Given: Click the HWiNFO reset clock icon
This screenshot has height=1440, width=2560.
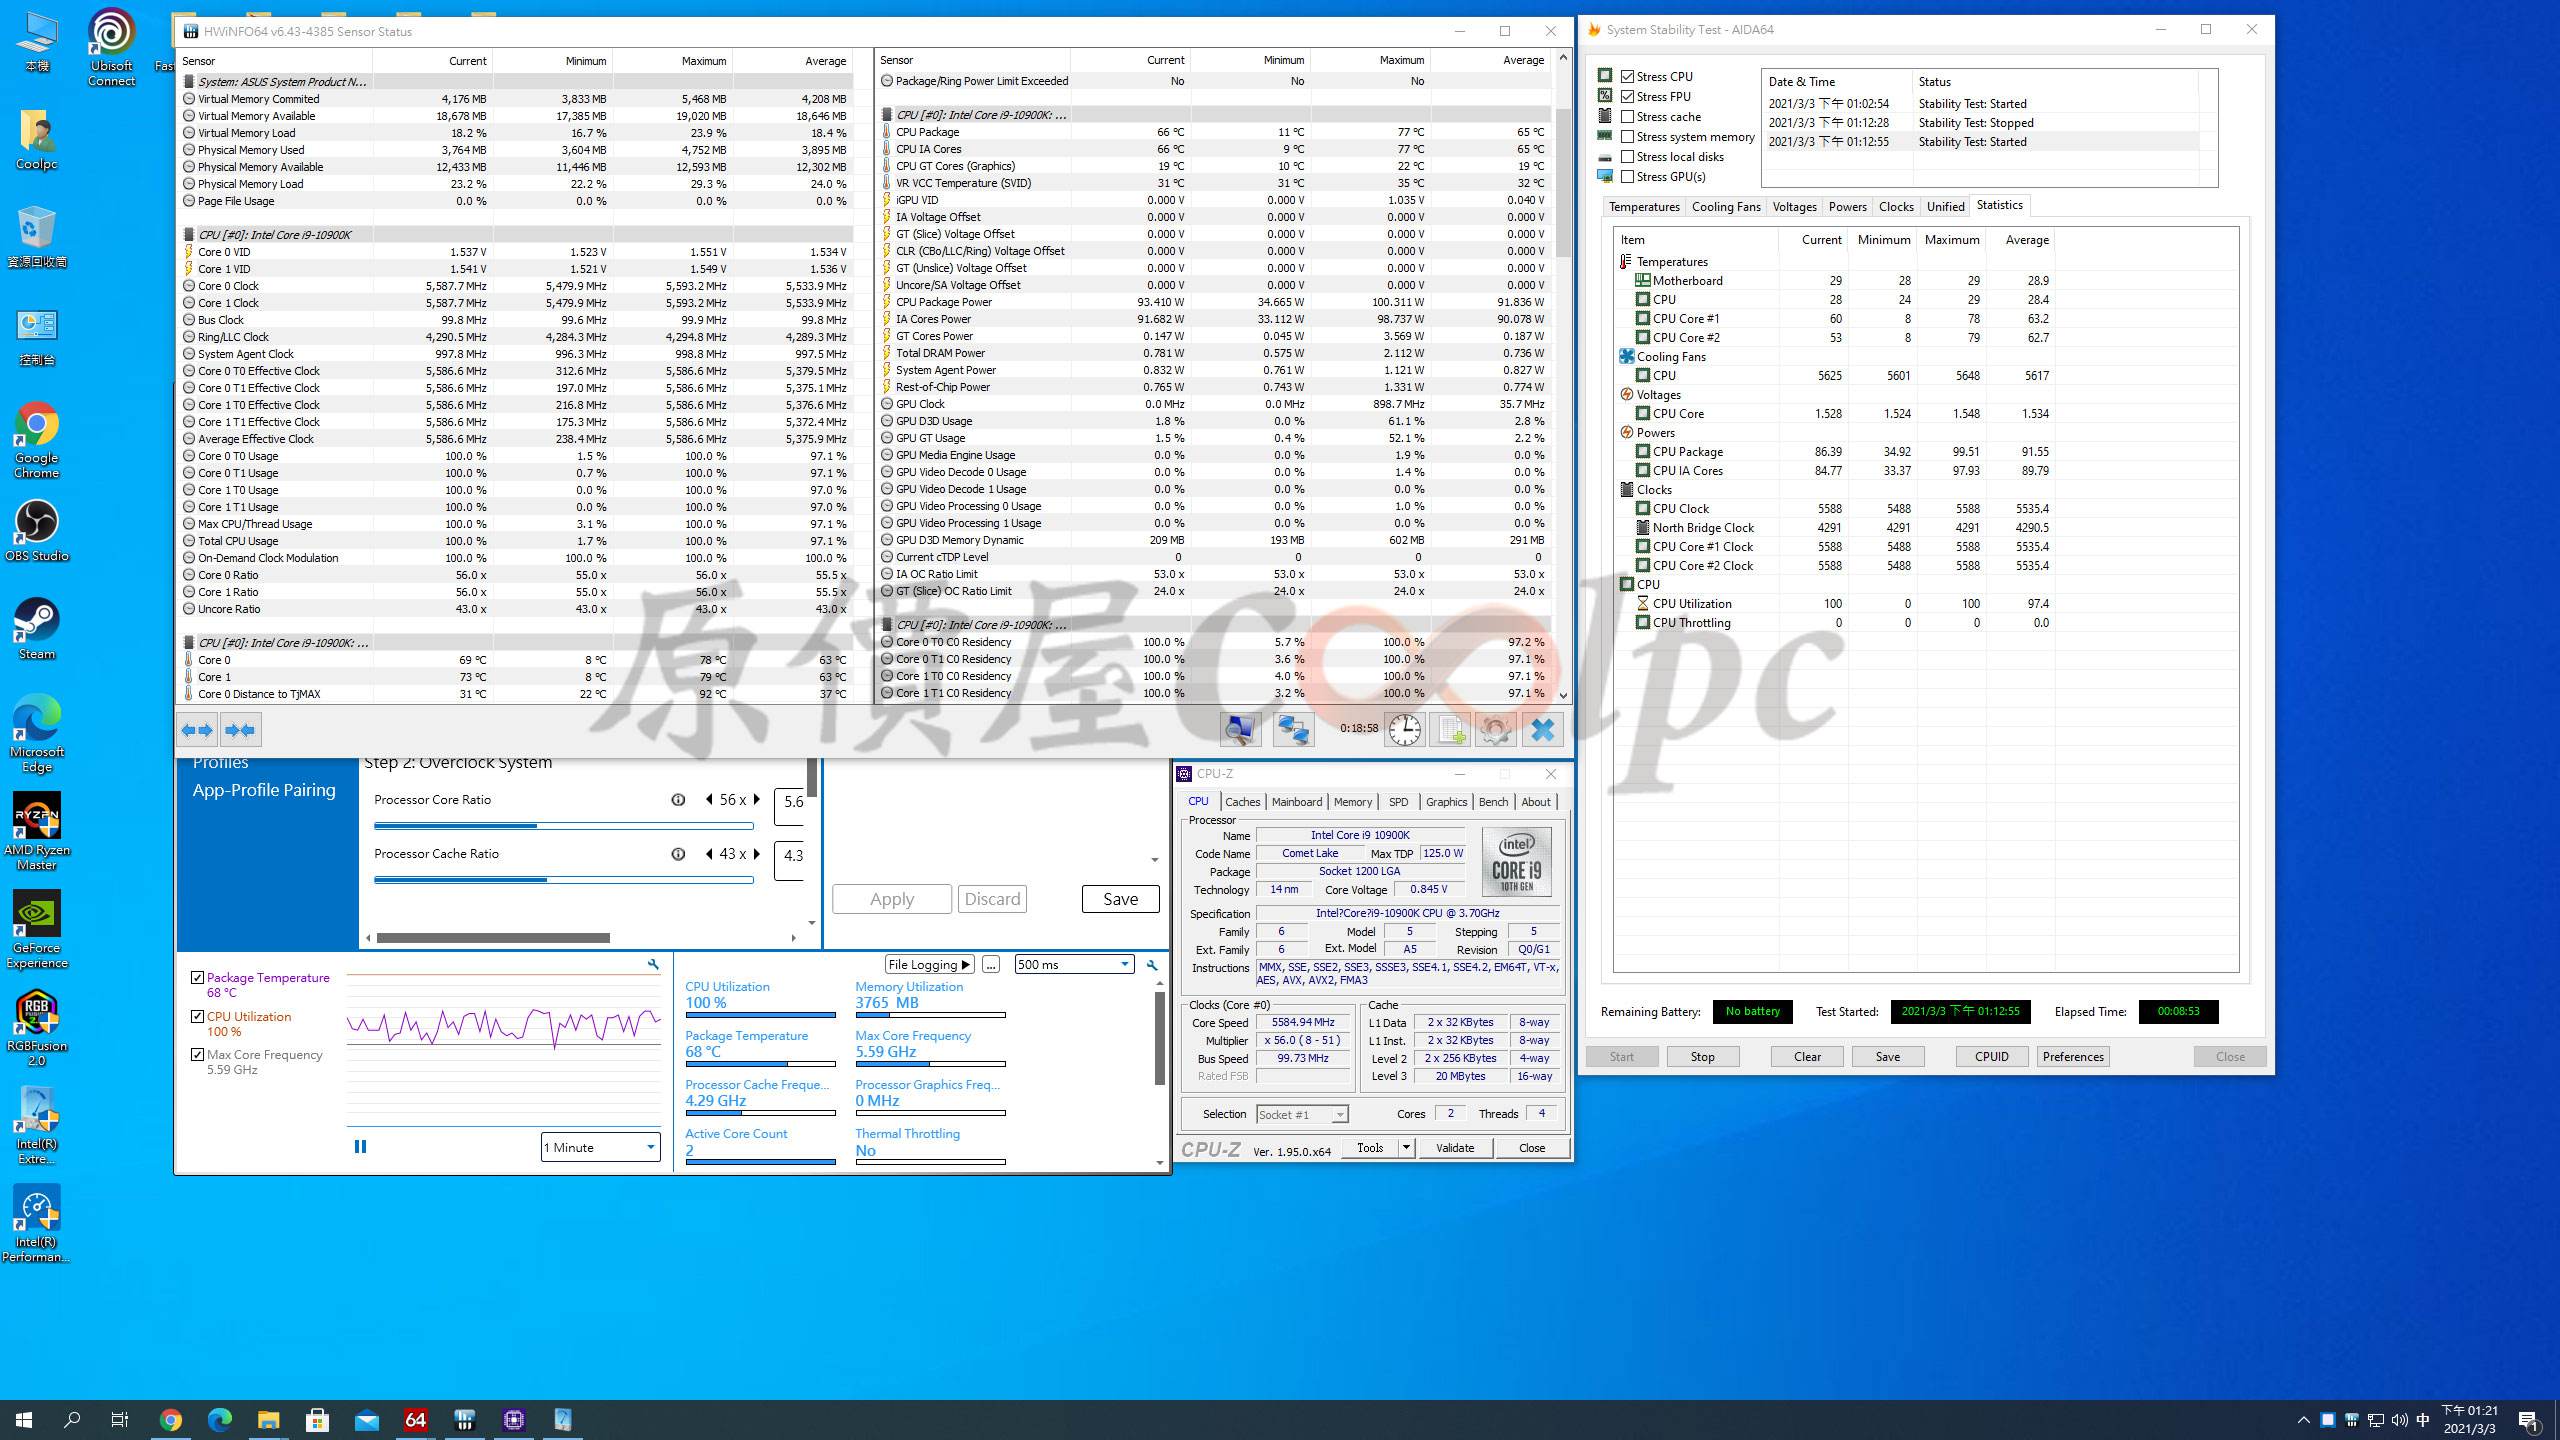Looking at the screenshot, I should [1404, 730].
